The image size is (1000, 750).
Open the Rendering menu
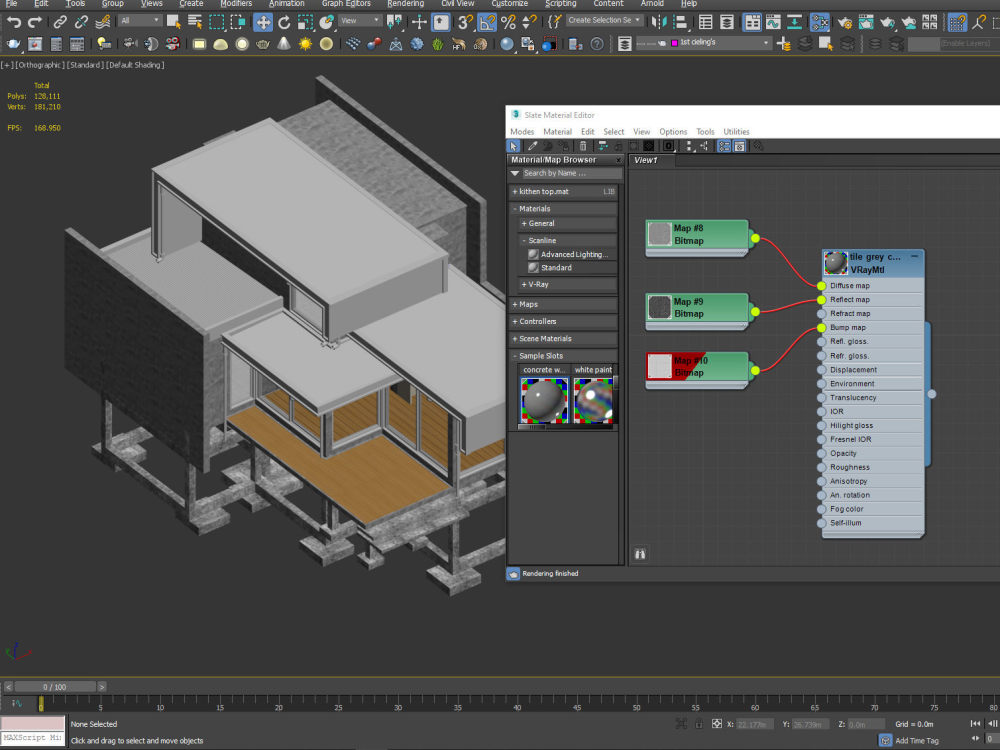click(405, 3)
